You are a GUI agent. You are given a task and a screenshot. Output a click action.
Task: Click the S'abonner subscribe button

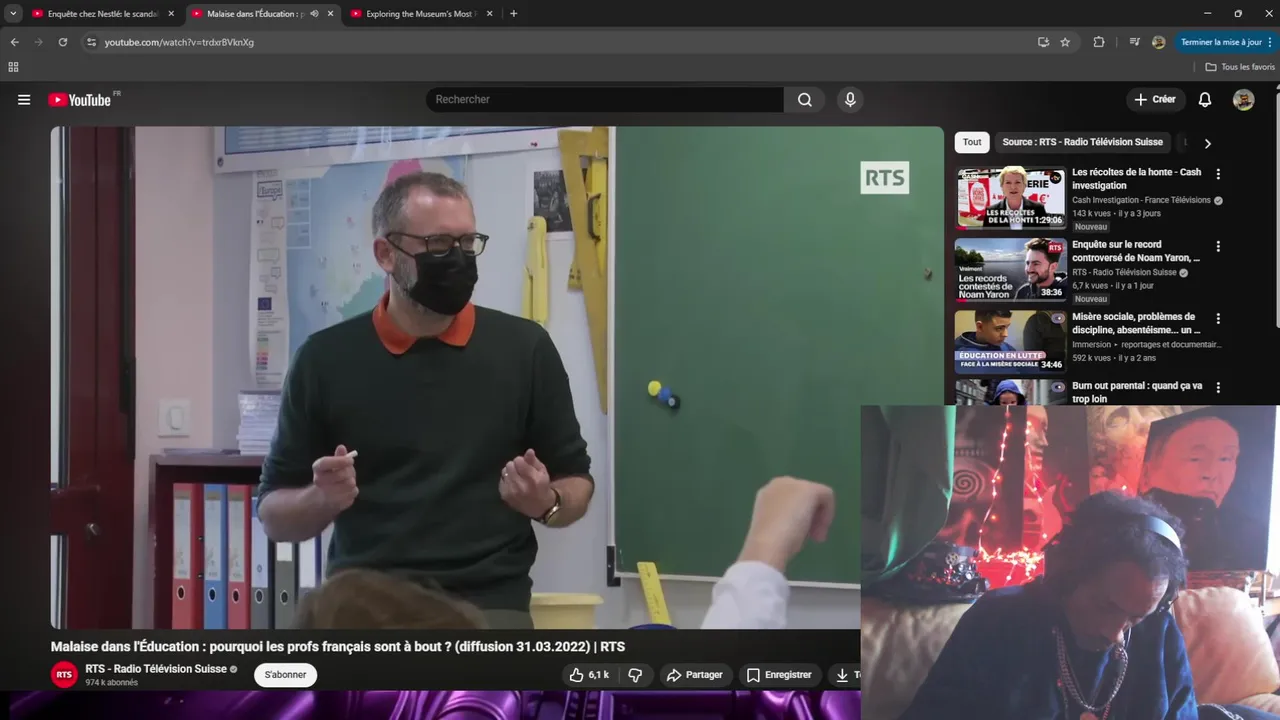[285, 675]
